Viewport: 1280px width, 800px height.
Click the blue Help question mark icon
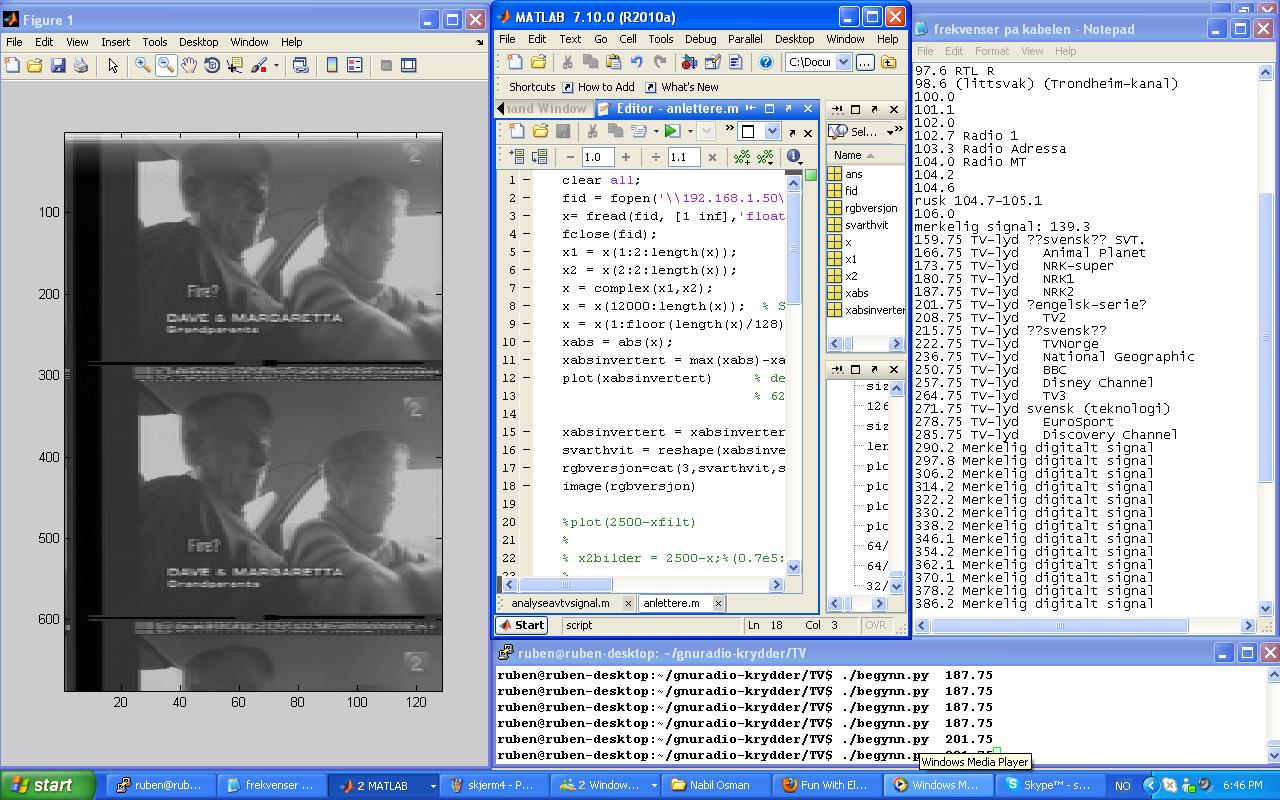(x=766, y=62)
